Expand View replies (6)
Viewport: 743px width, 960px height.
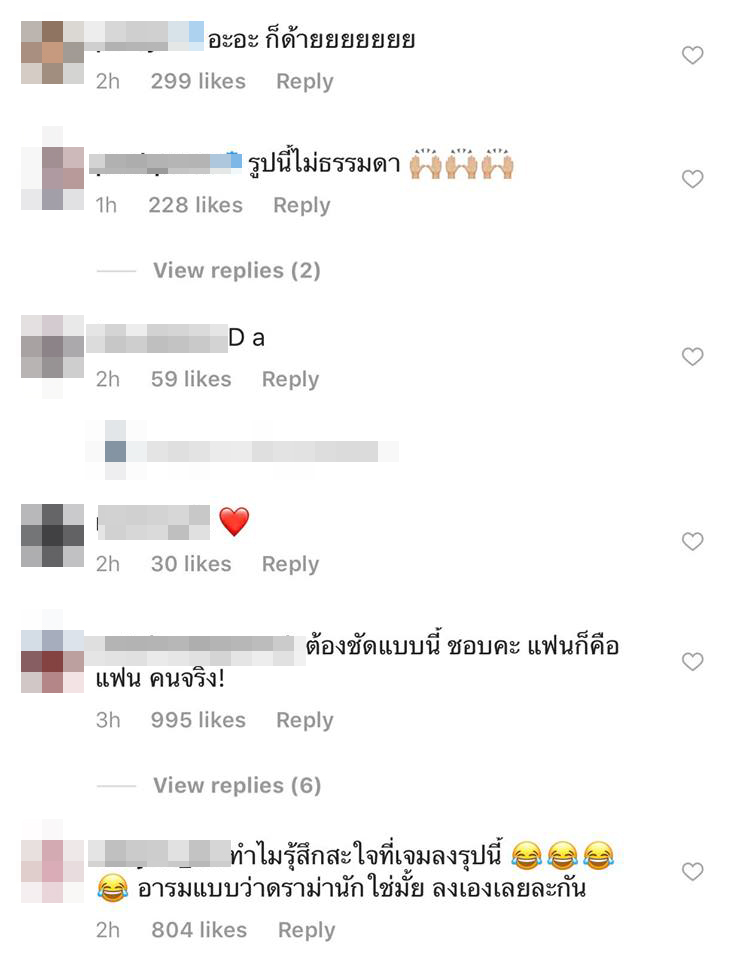(237, 785)
